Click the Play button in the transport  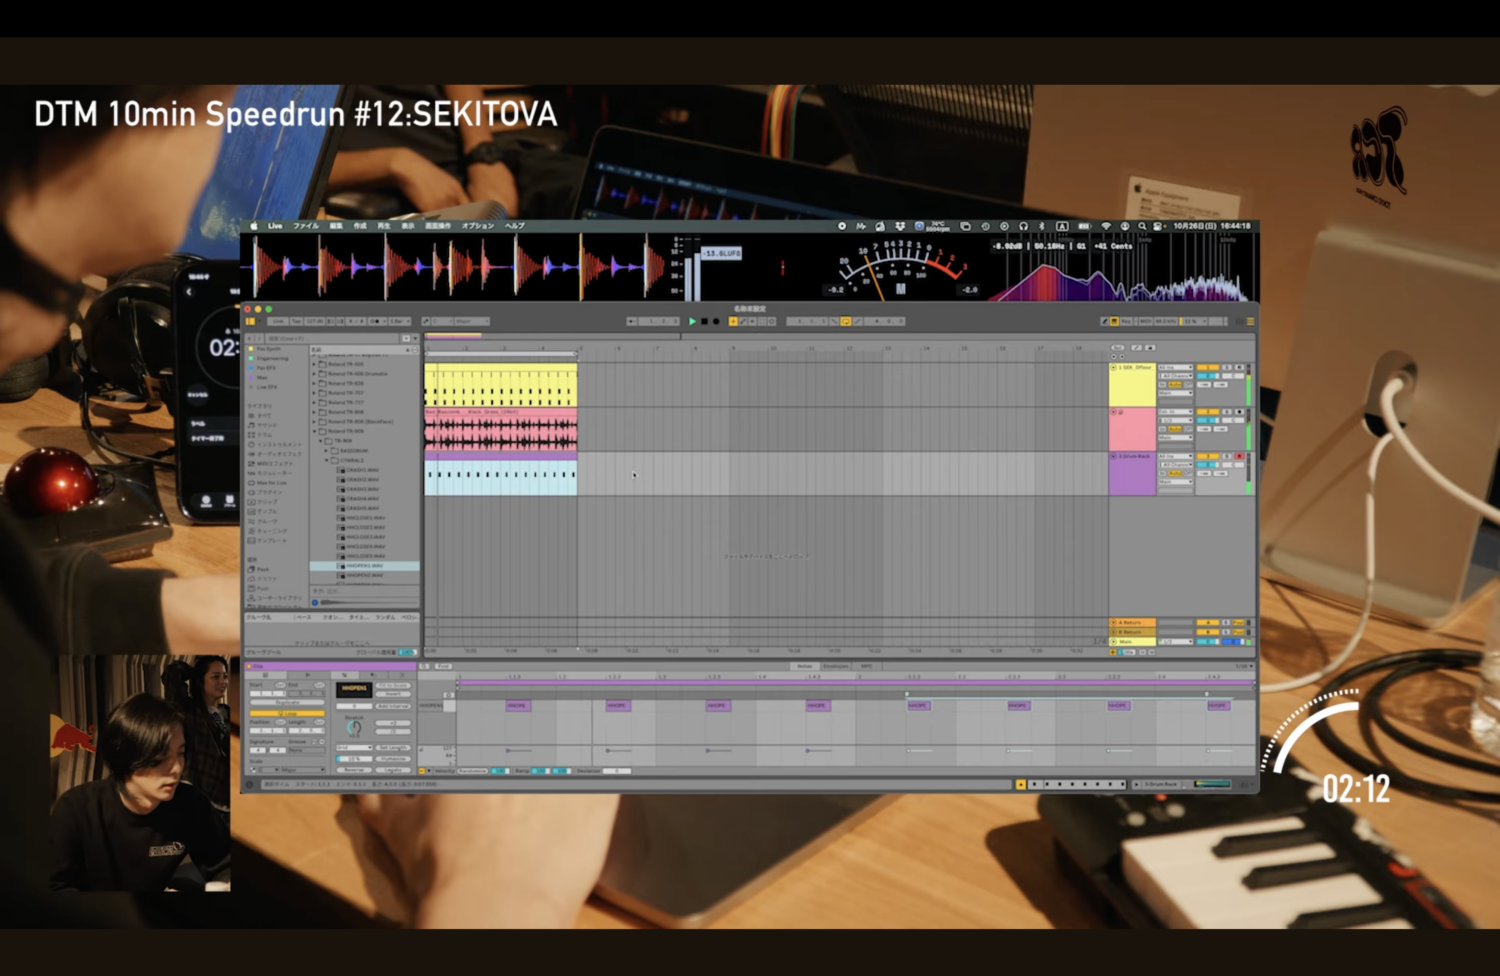[x=692, y=322]
